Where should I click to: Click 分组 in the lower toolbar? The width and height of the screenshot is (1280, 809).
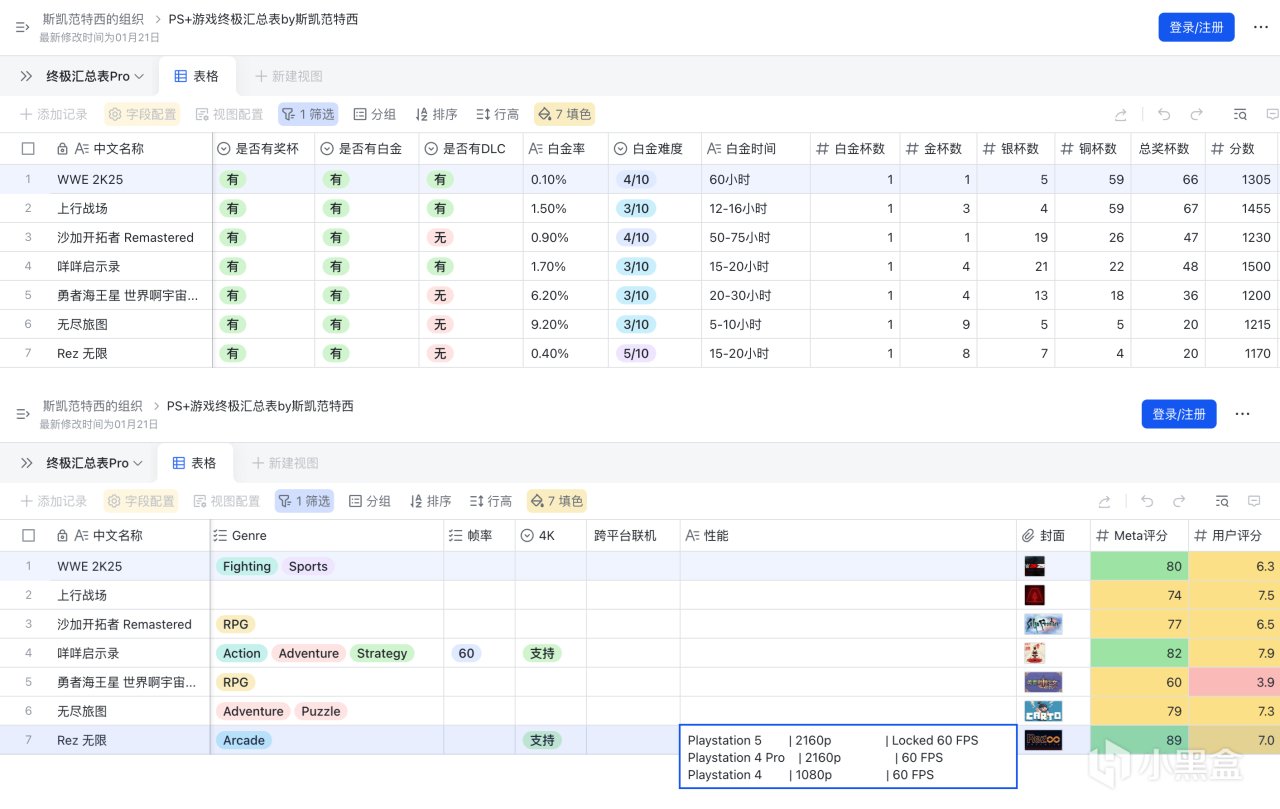pyautogui.click(x=370, y=501)
